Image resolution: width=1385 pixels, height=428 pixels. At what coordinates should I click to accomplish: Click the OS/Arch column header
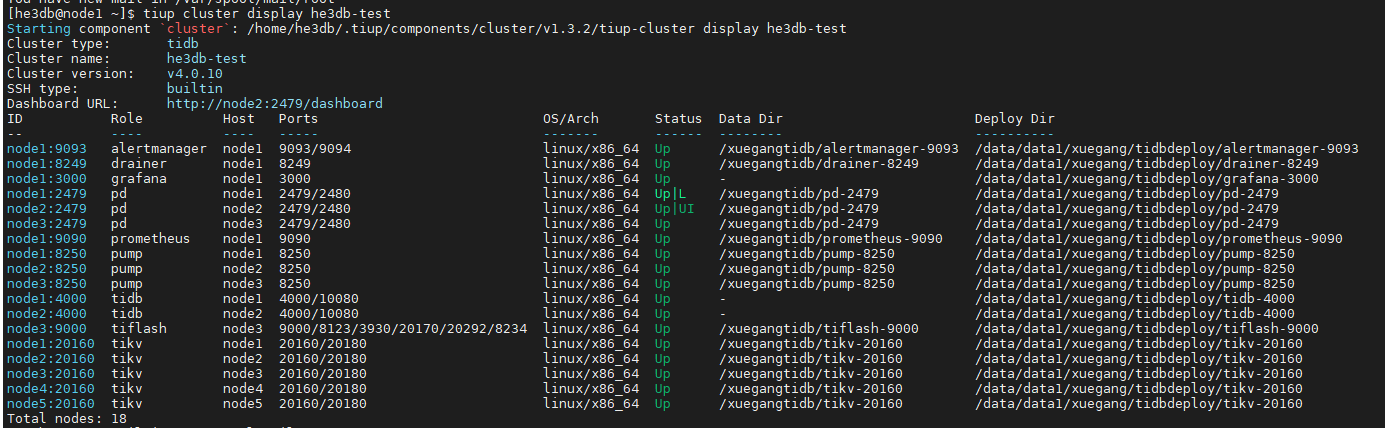tap(570, 119)
